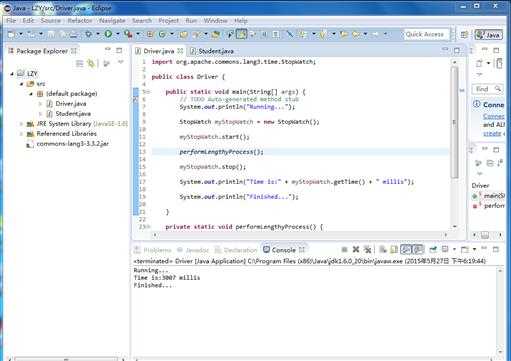The width and height of the screenshot is (511, 361).
Task: Click the Connect link in the Mylyn panel
Action: click(x=494, y=116)
